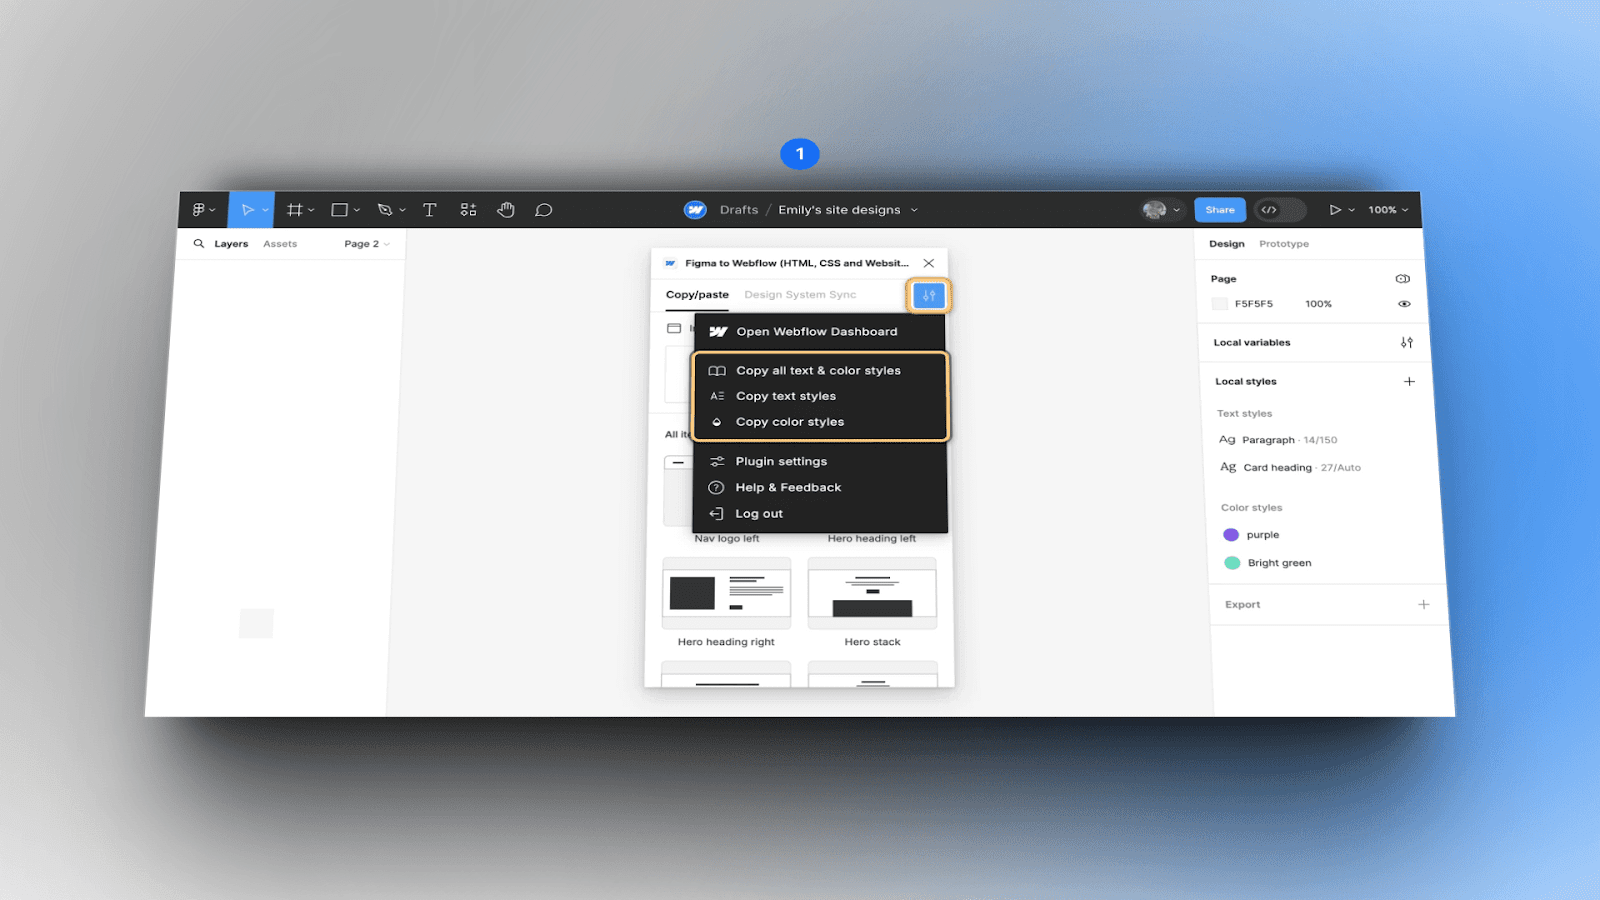Click page background F5F5F5 swatch
This screenshot has width=1600, height=900.
click(1219, 304)
